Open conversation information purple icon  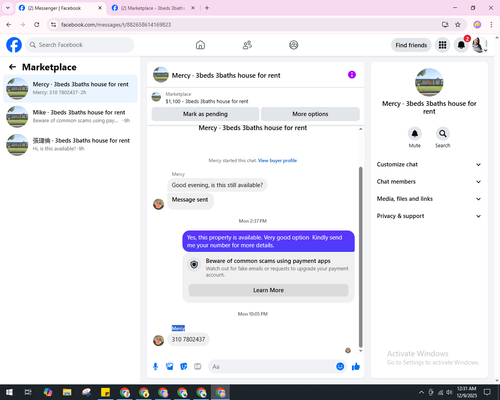(x=352, y=75)
